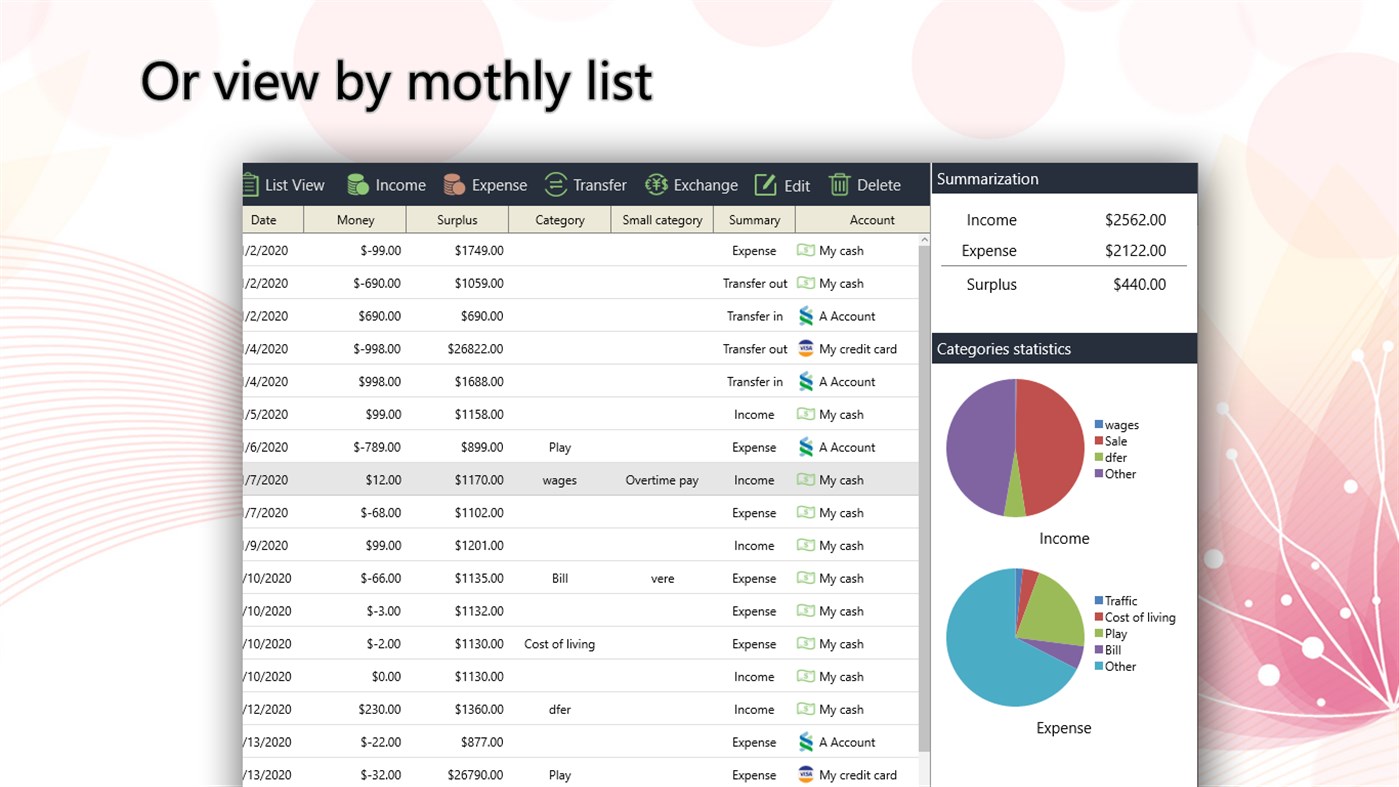
Task: Sort by the Money column header
Action: pos(355,219)
